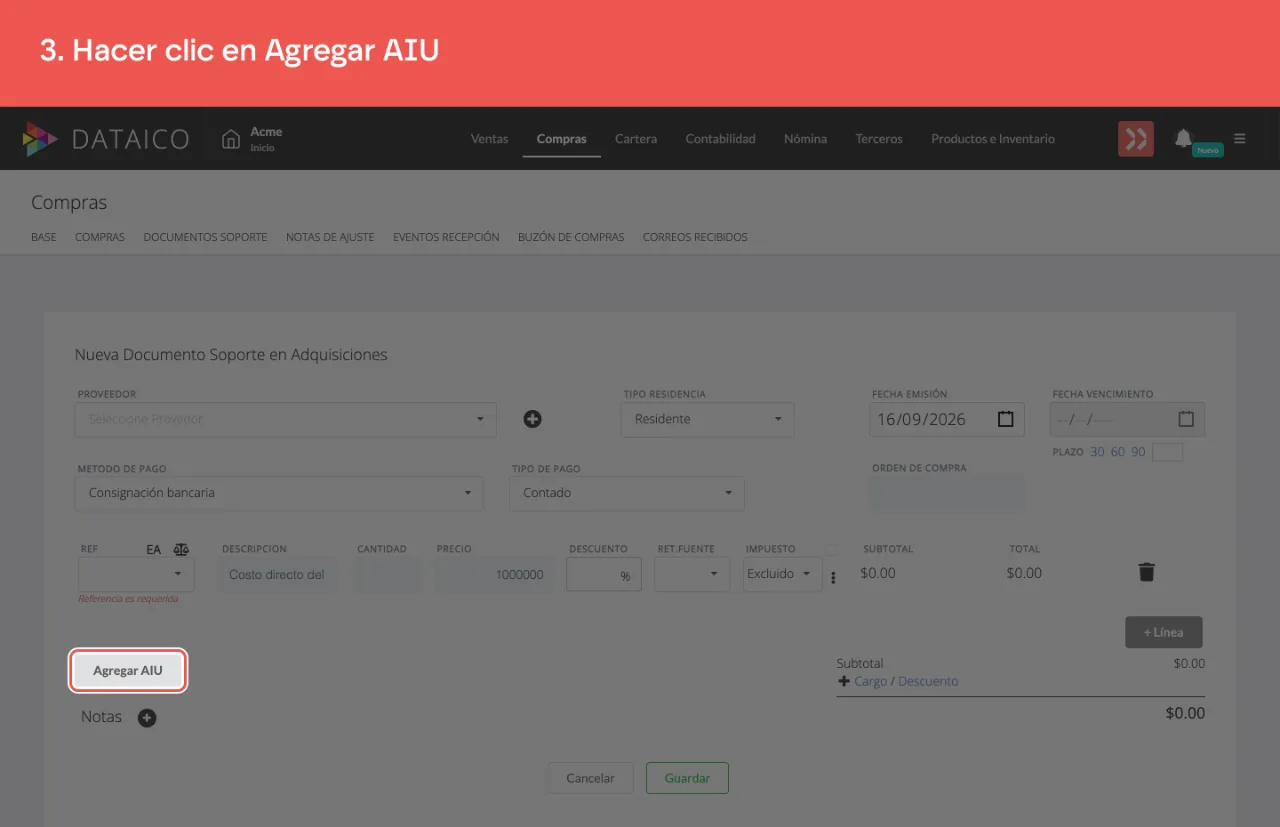1280x827 pixels.
Task: Set plazo to 90 days
Action: tap(1138, 452)
